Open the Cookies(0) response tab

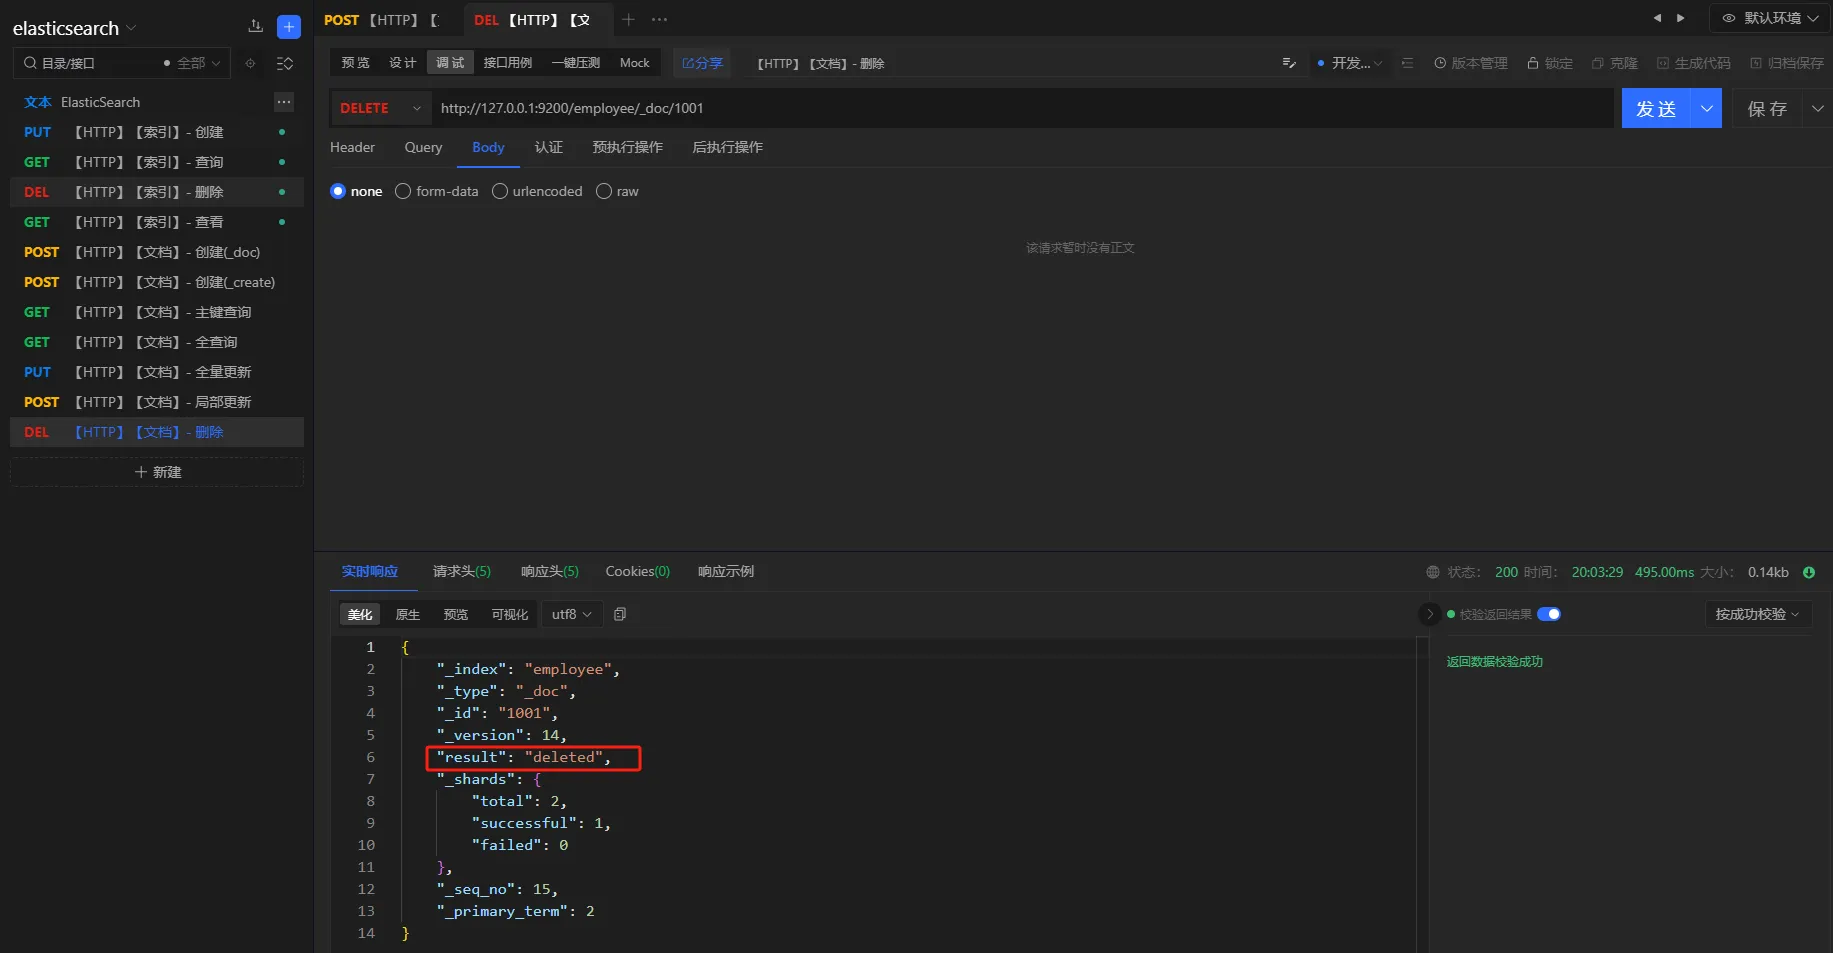click(x=637, y=571)
